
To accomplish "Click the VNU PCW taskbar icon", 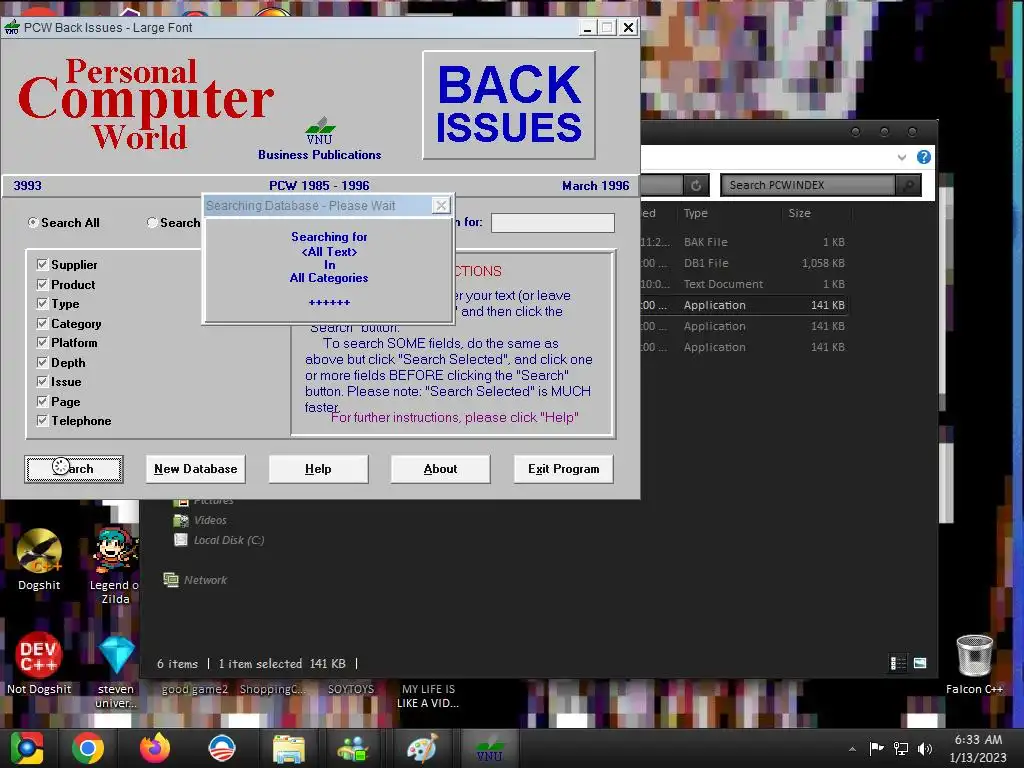I will point(490,748).
